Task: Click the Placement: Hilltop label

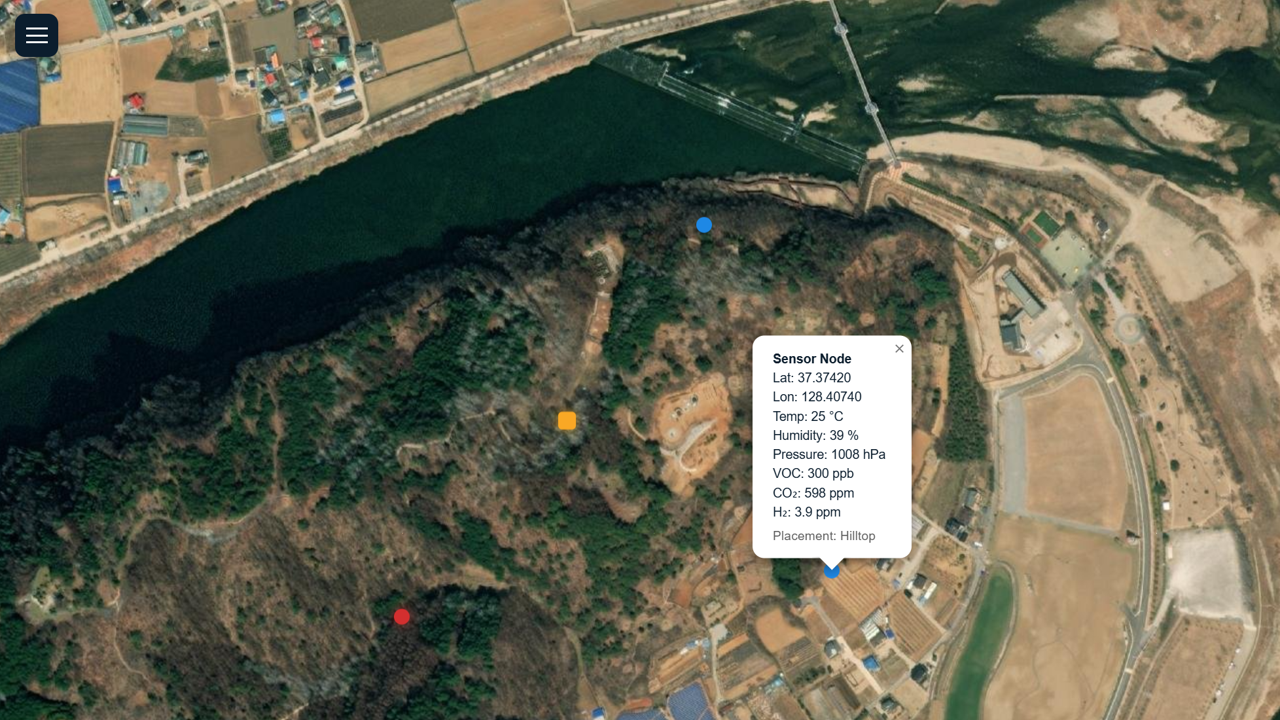Action: [x=824, y=536]
